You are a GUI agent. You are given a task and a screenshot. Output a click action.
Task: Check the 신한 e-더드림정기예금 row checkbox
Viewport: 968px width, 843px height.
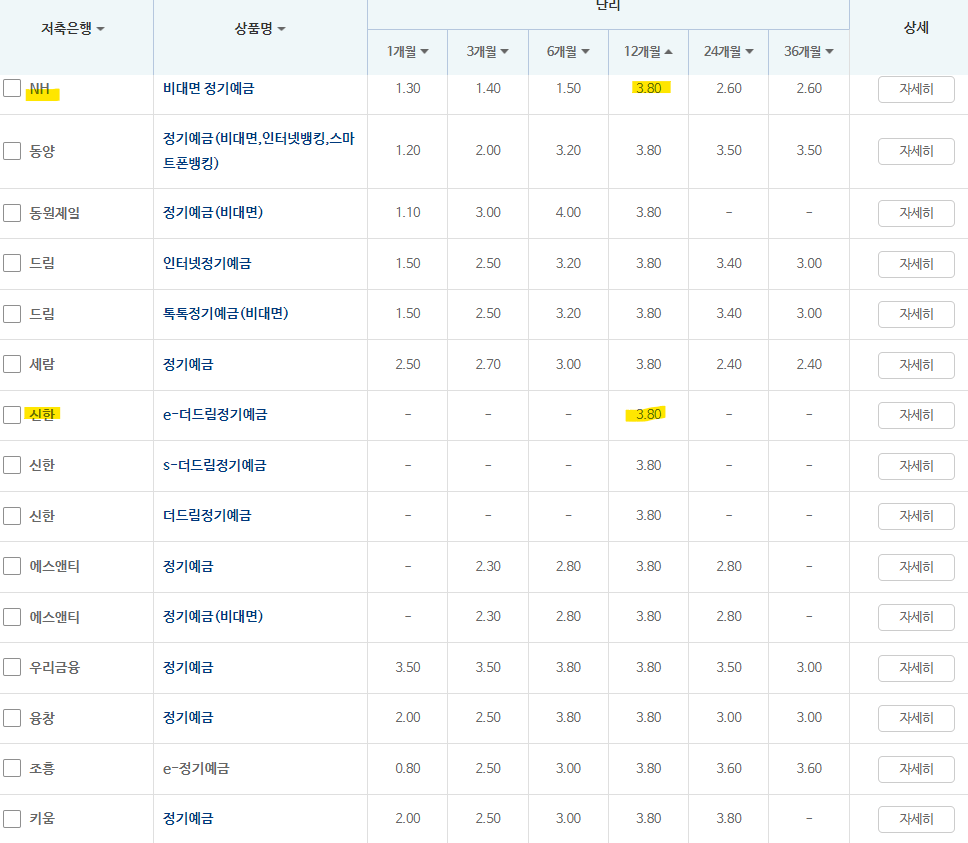pyautogui.click(x=12, y=415)
